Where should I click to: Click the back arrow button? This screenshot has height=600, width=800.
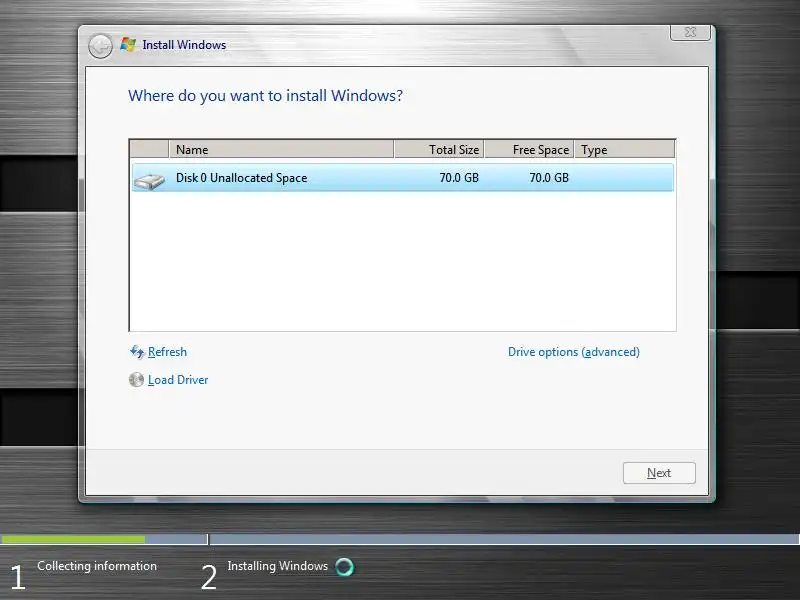[100, 46]
